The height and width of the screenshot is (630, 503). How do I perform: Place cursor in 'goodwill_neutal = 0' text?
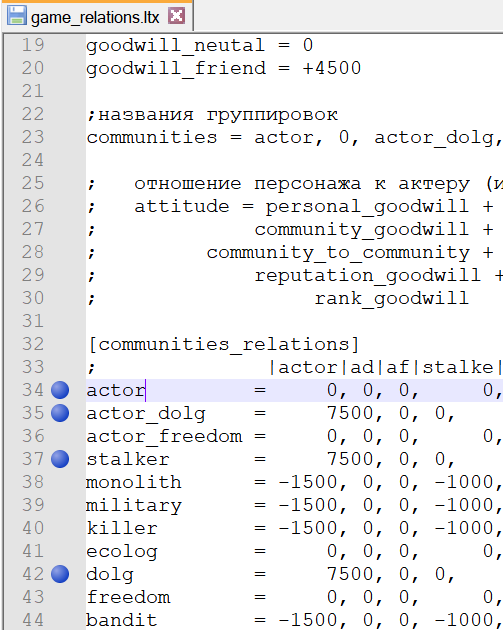pyautogui.click(x=200, y=46)
